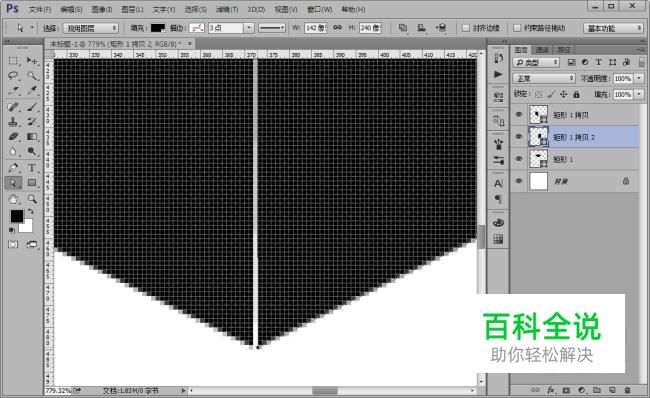Open the 文件(F) menu
Image resolution: width=650 pixels, height=398 pixels.
40,9
